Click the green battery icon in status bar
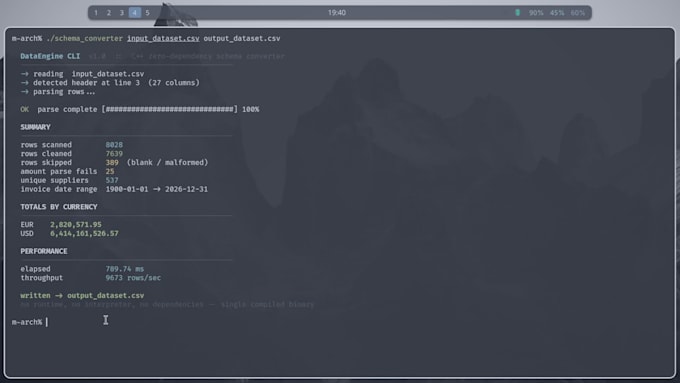 coord(517,13)
